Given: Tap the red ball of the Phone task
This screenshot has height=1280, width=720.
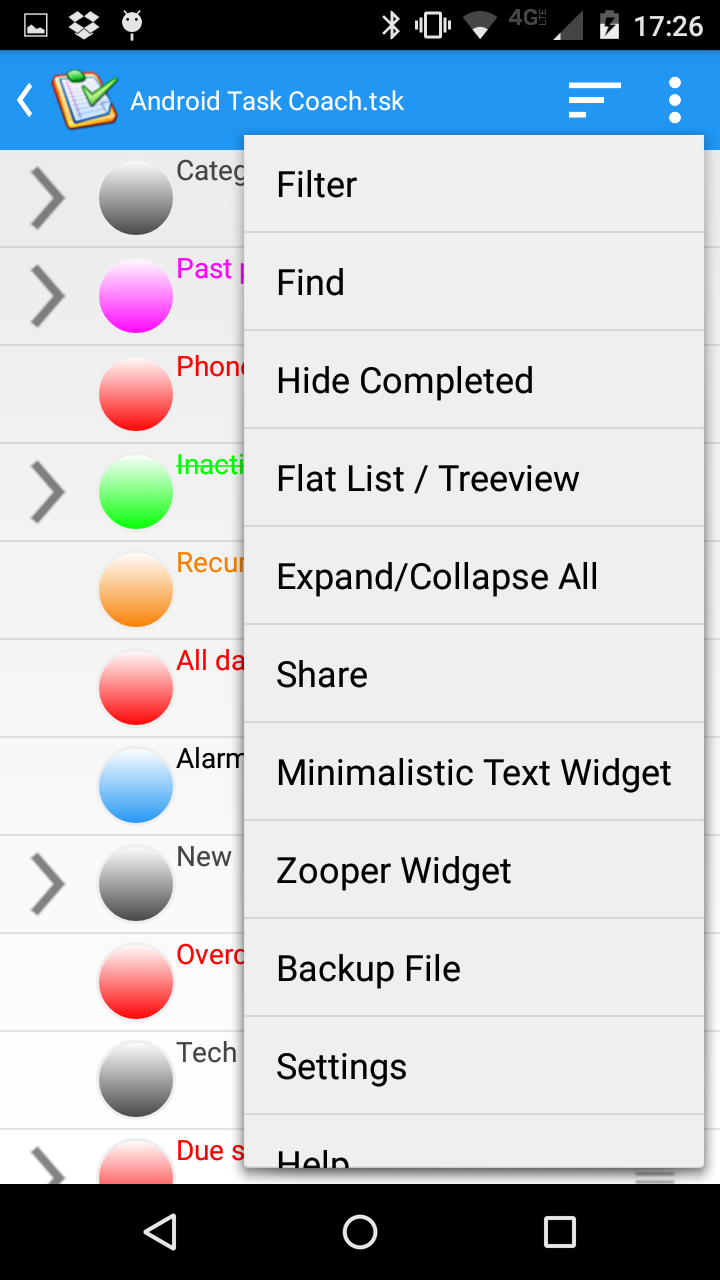Looking at the screenshot, I should click(x=136, y=394).
